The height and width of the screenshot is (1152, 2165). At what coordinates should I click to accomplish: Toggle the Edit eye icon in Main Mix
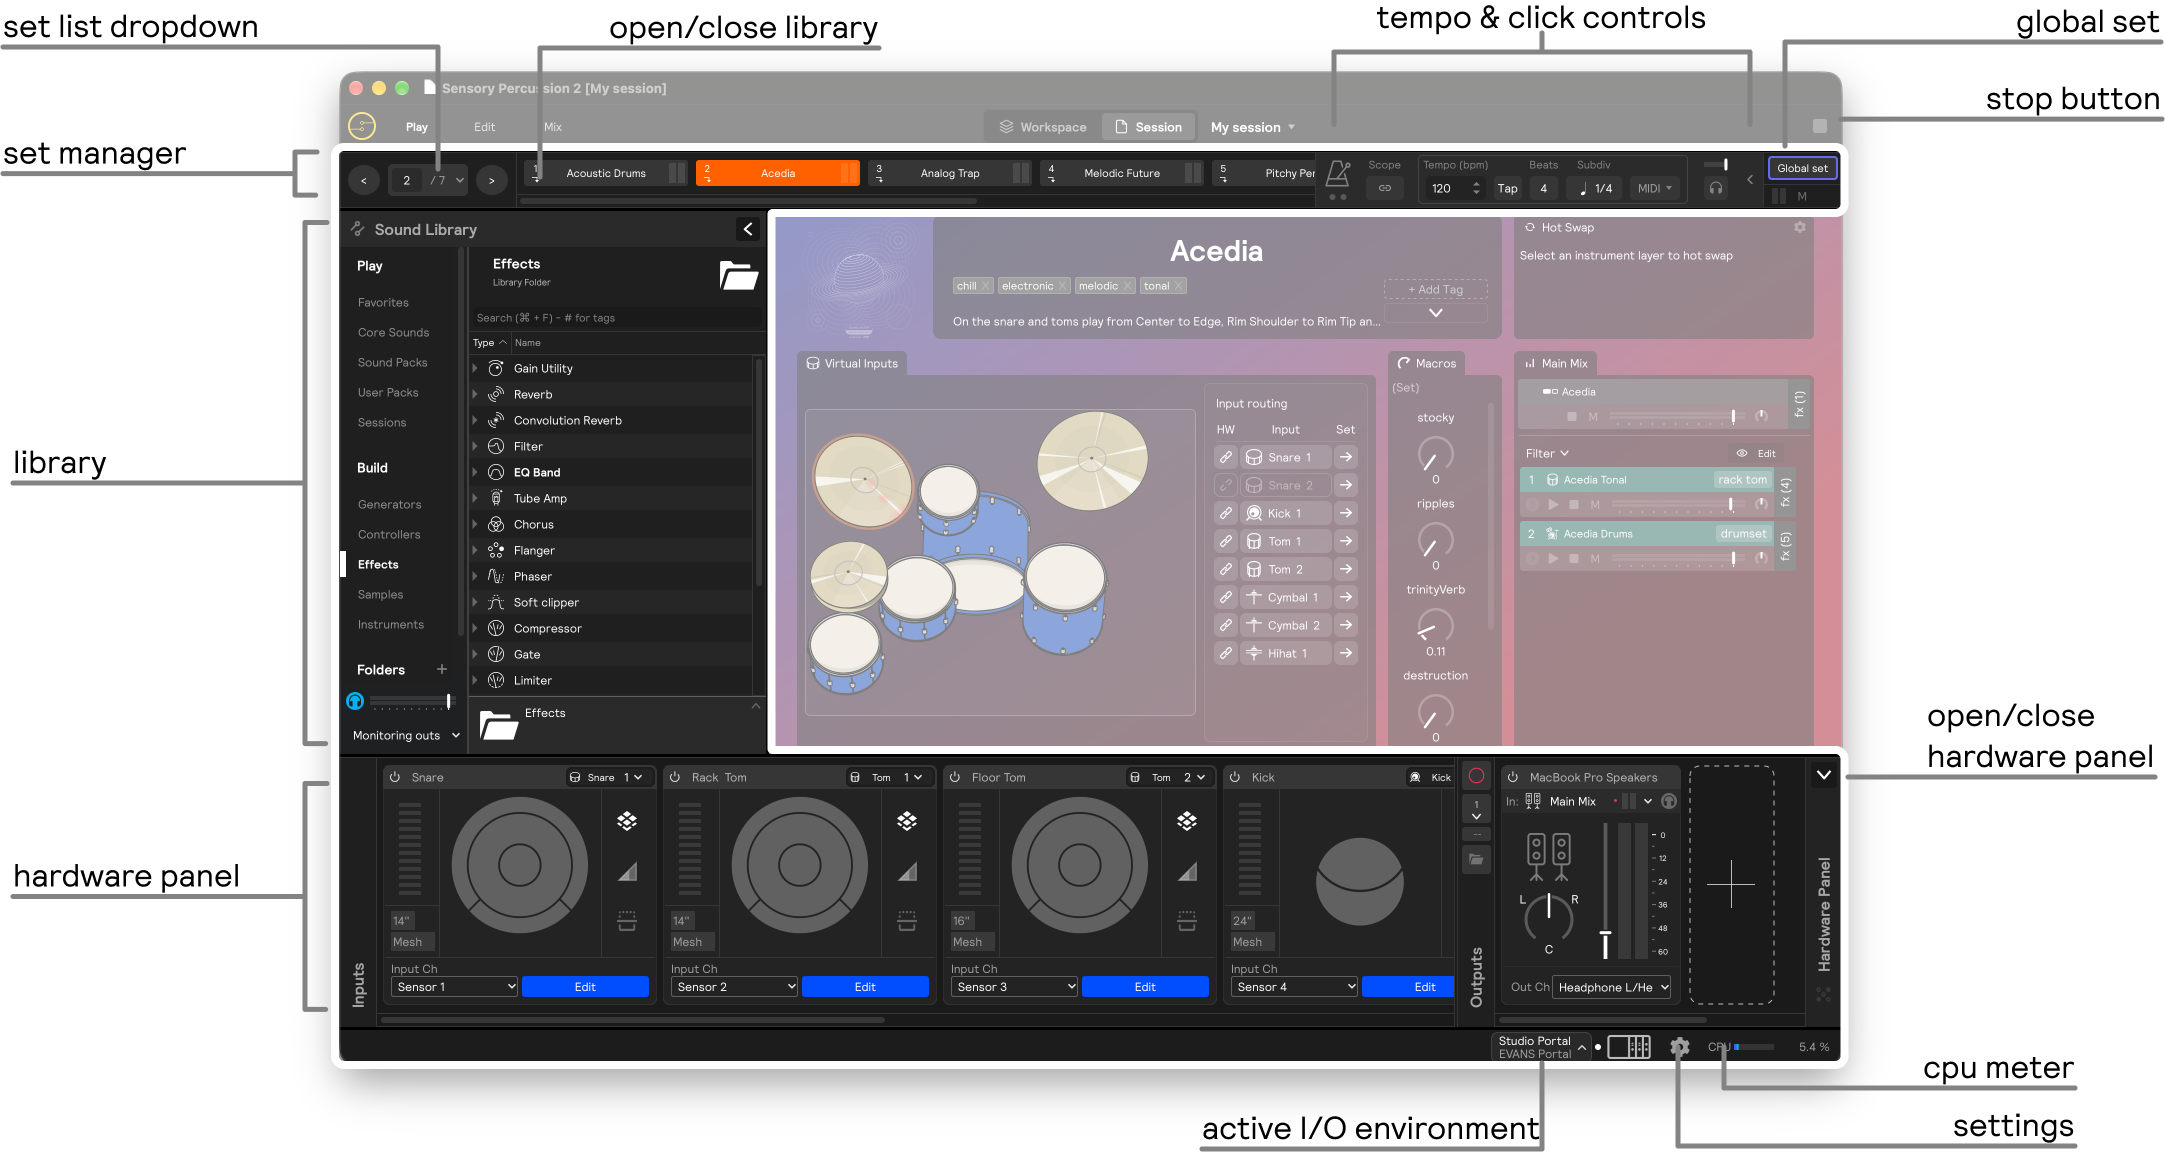(x=1742, y=453)
